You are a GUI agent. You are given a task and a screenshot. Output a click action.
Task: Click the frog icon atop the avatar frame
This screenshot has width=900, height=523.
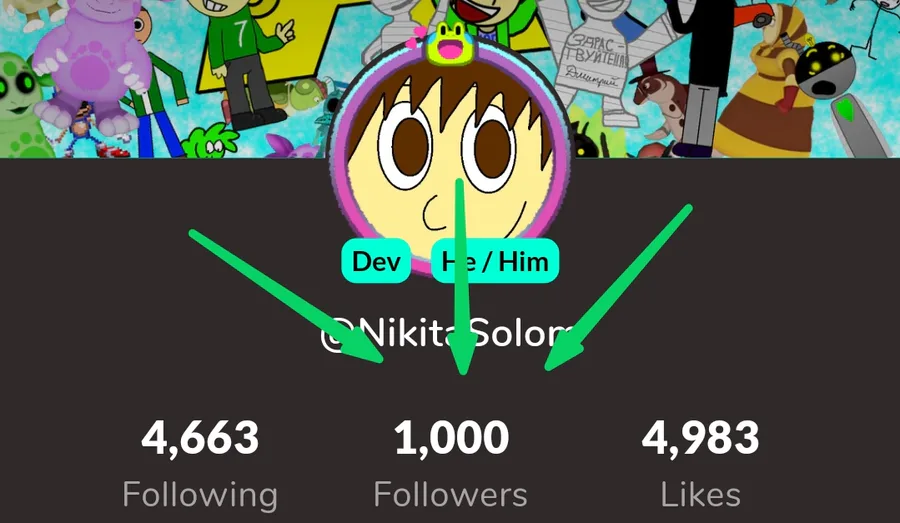449,43
